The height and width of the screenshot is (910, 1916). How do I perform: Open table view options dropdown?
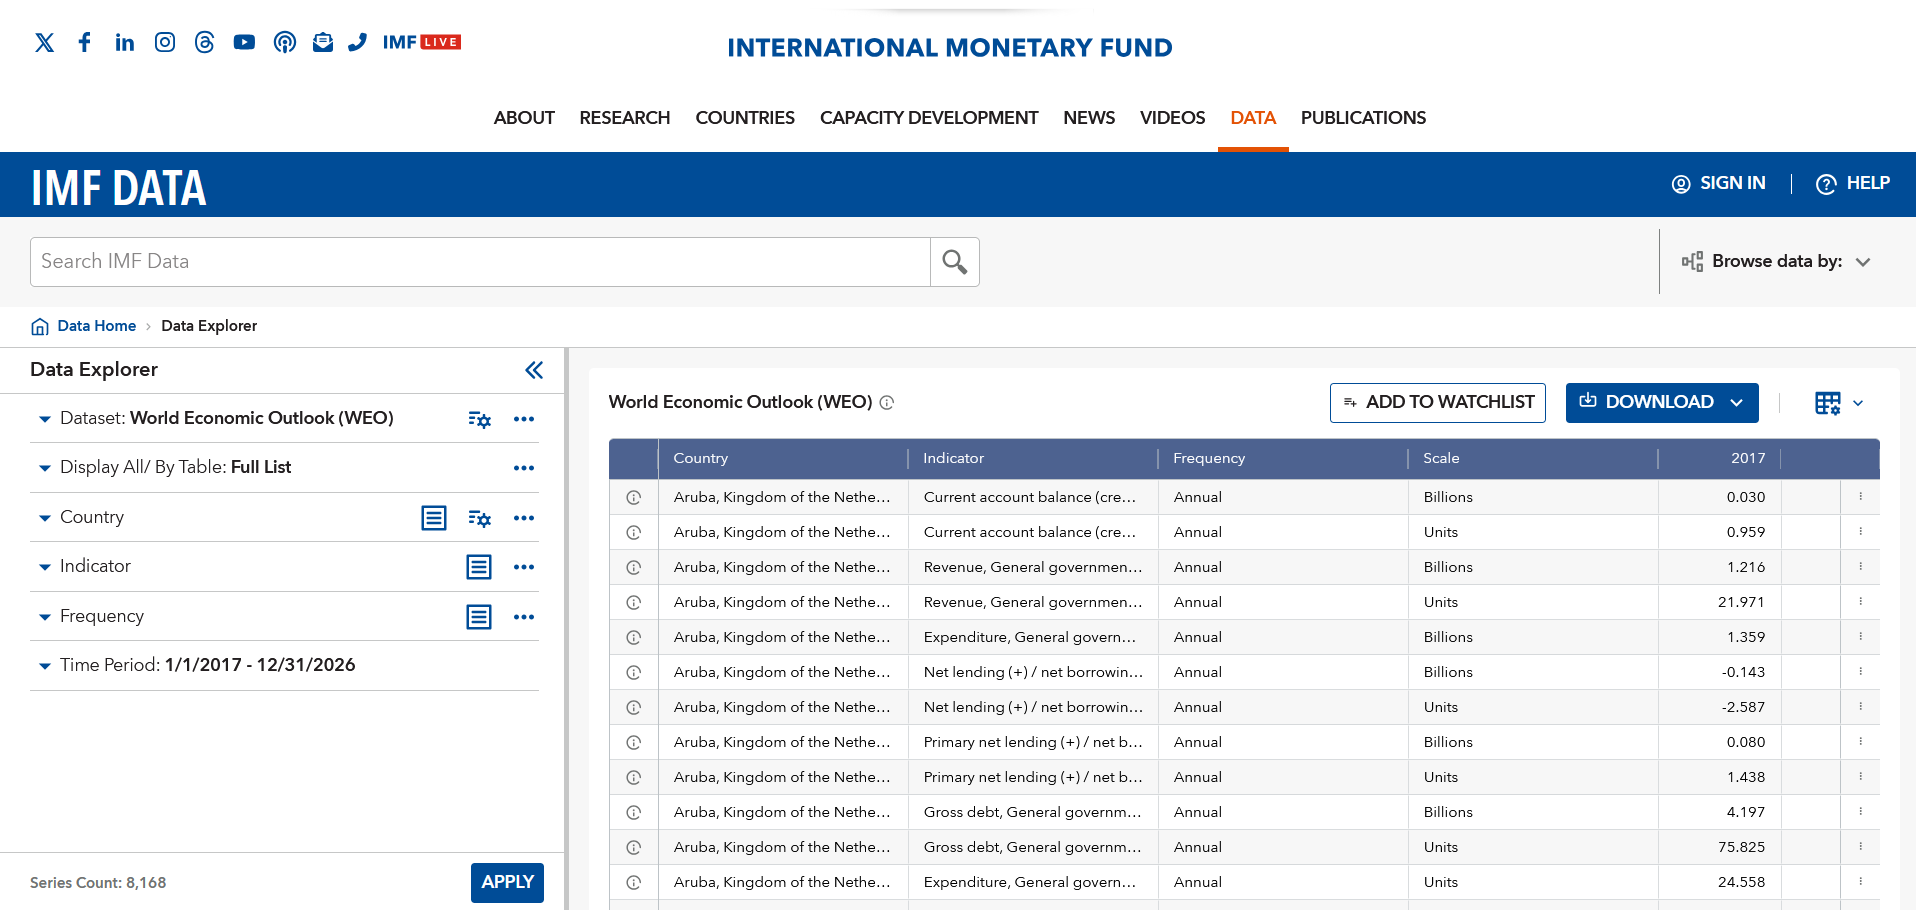coord(1838,403)
